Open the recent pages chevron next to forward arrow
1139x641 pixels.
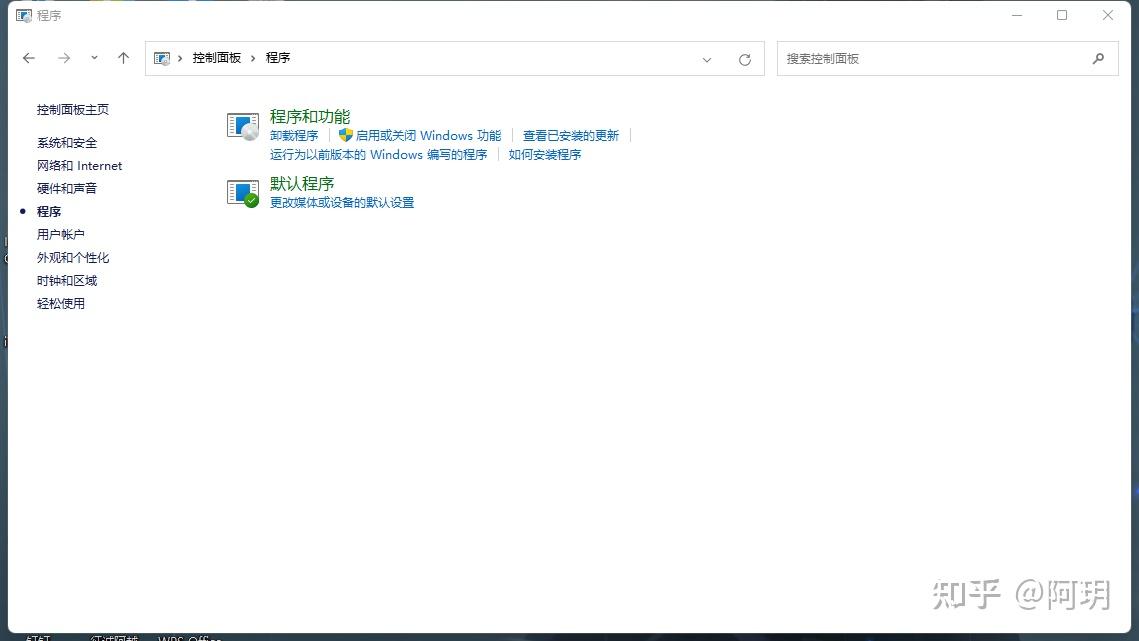[94, 58]
